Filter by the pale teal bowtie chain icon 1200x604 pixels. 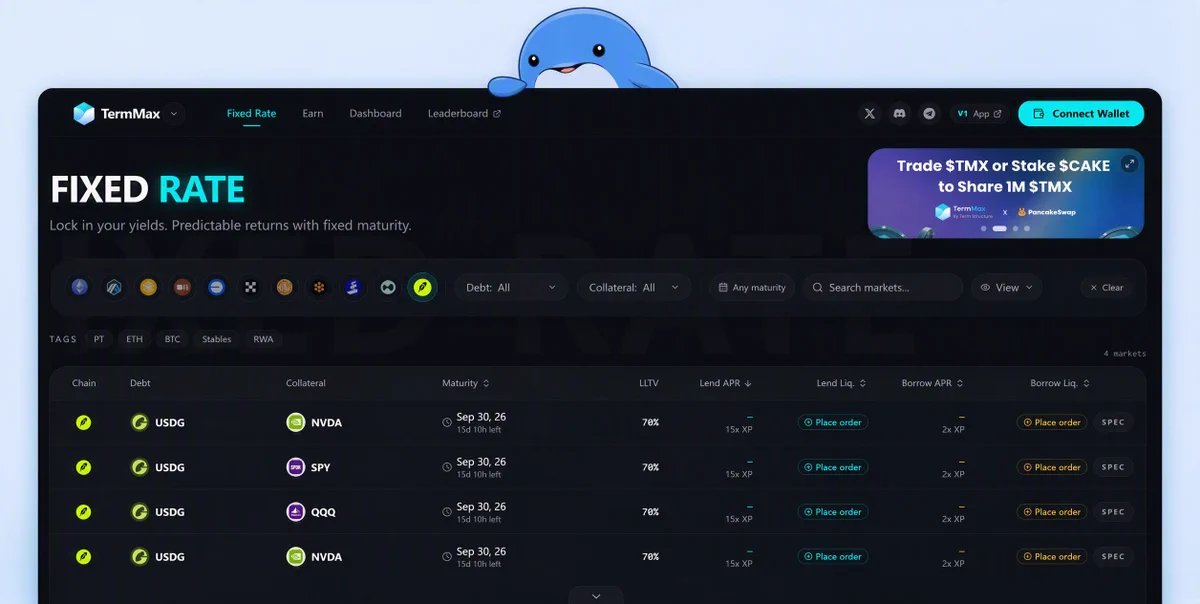pyautogui.click(x=387, y=287)
